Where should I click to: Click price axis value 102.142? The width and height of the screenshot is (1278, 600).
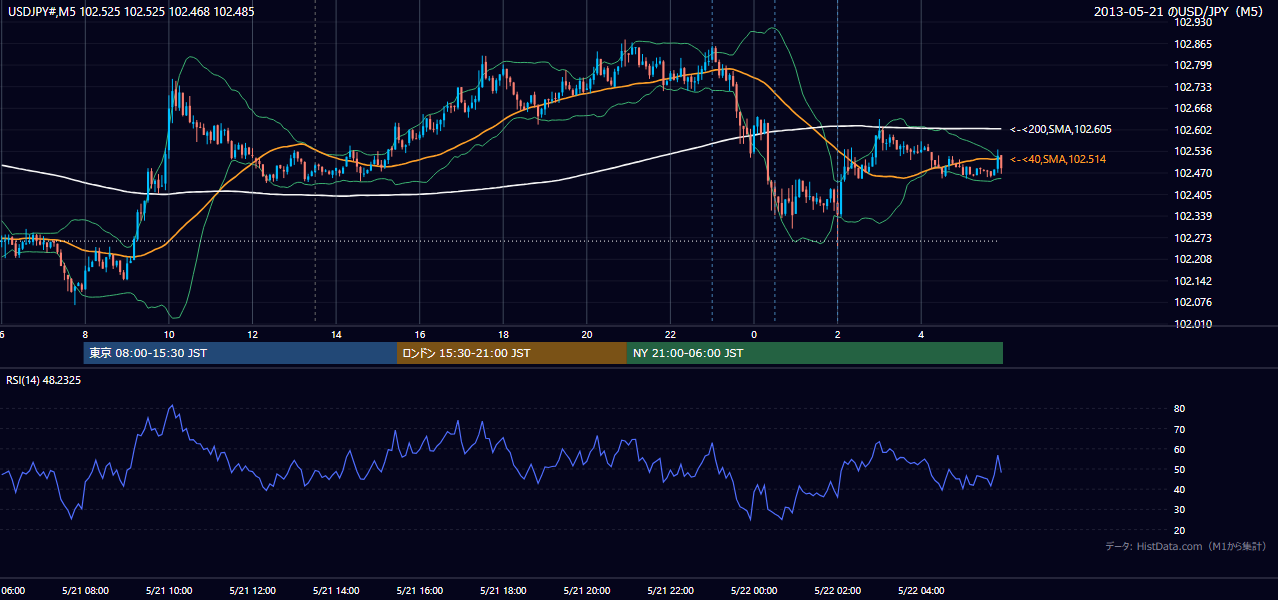(x=1193, y=281)
